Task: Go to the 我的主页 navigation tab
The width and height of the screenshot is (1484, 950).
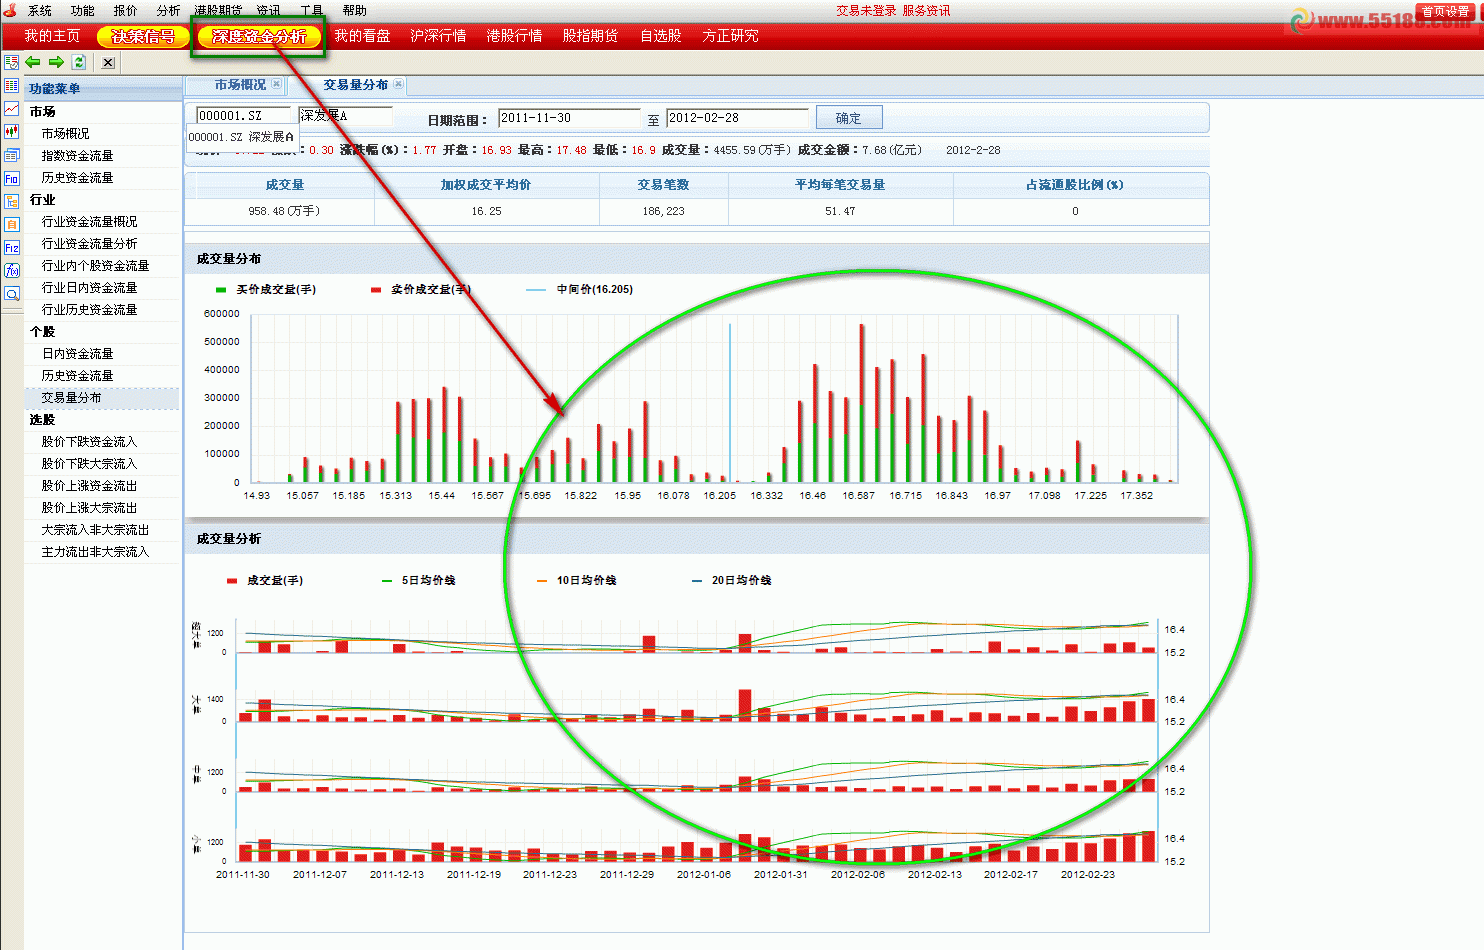Action: [x=52, y=36]
